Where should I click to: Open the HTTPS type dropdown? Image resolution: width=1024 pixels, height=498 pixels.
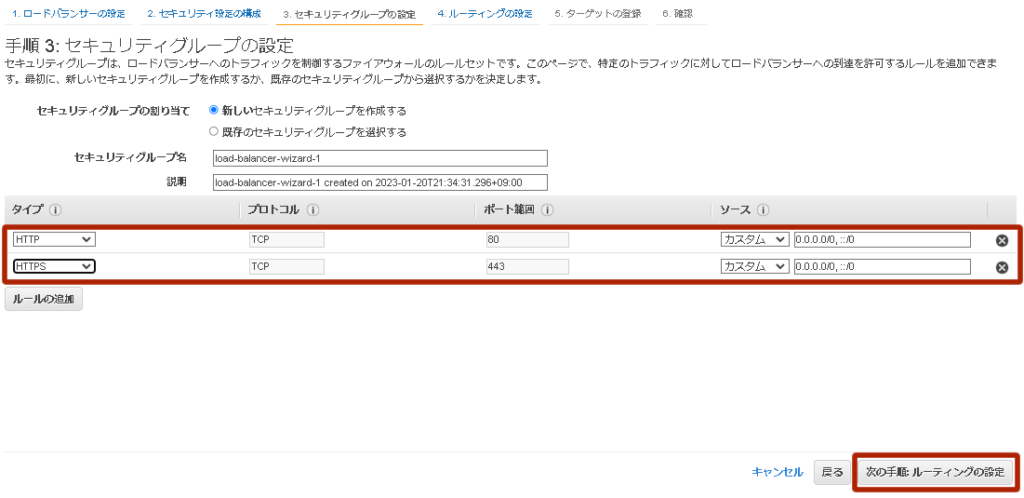pyautogui.click(x=54, y=266)
